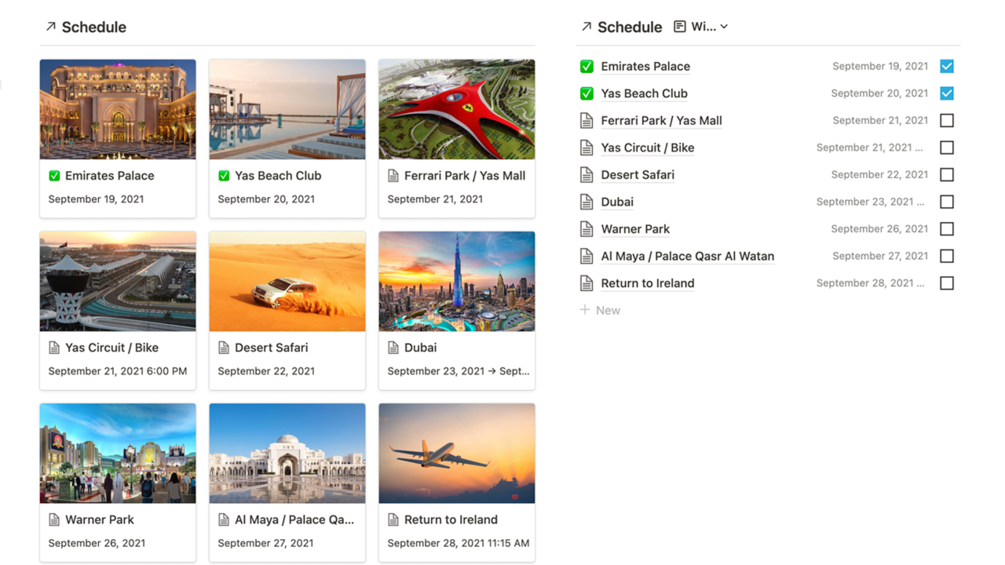This screenshot has width=1005, height=565.
Task: Open the Wi... view selector menu
Action: (x=702, y=27)
